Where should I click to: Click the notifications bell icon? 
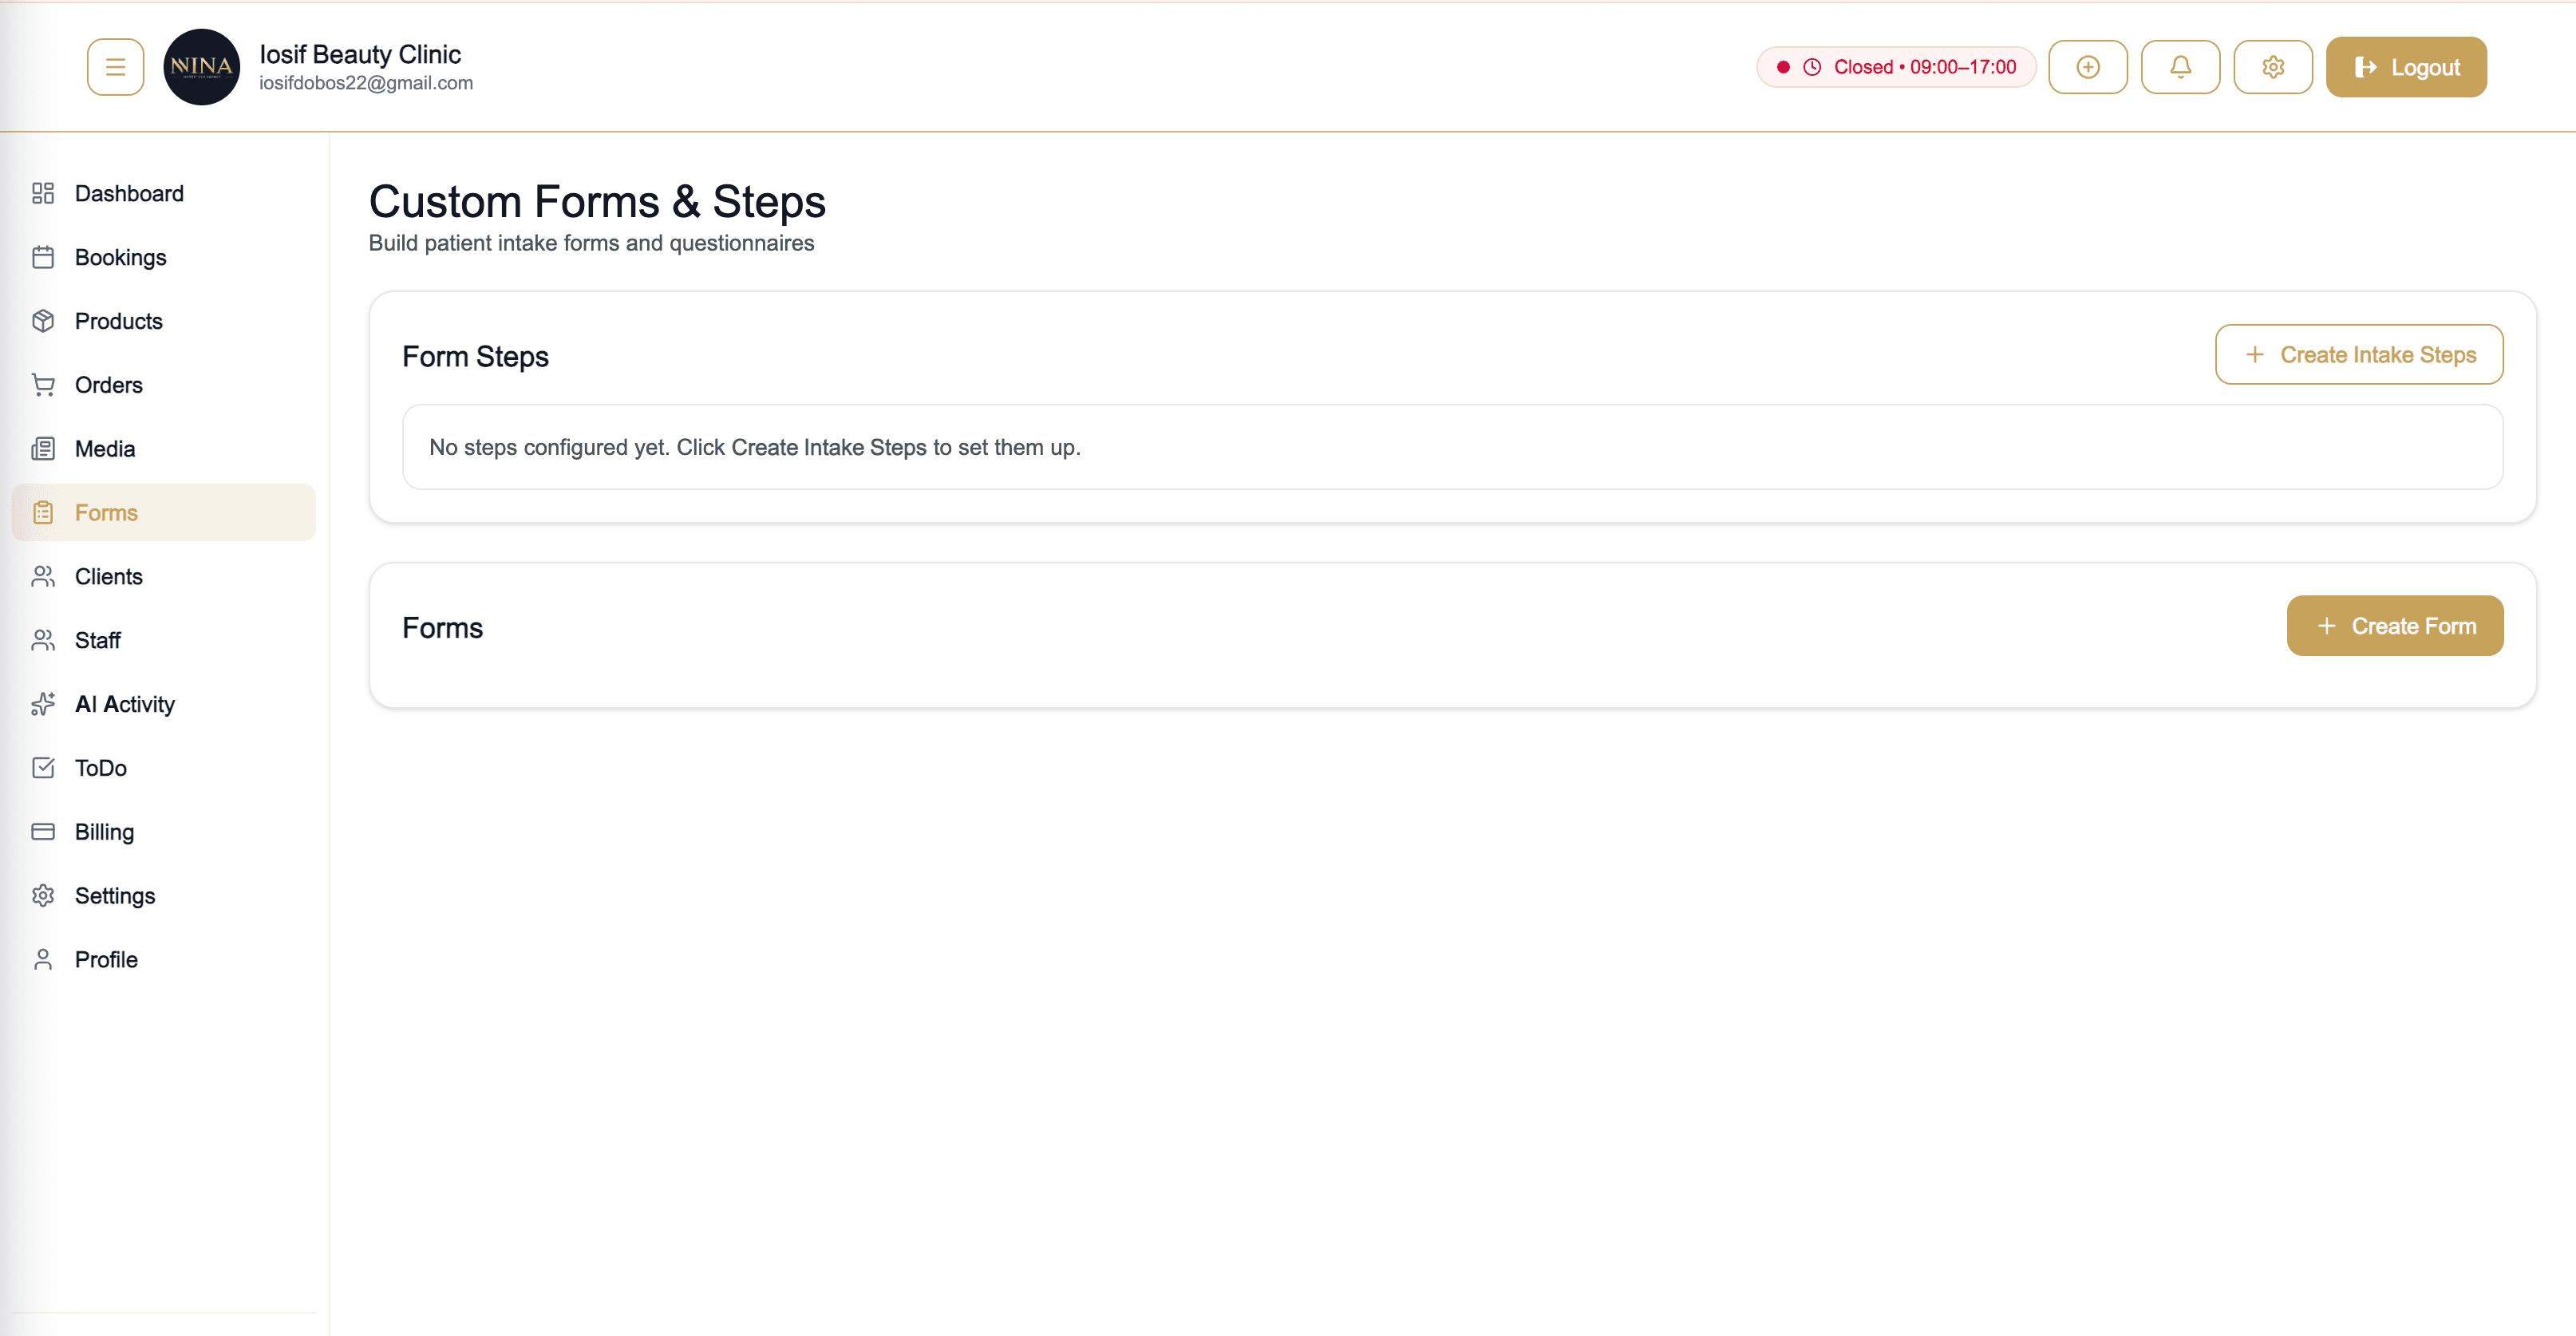tap(2181, 66)
